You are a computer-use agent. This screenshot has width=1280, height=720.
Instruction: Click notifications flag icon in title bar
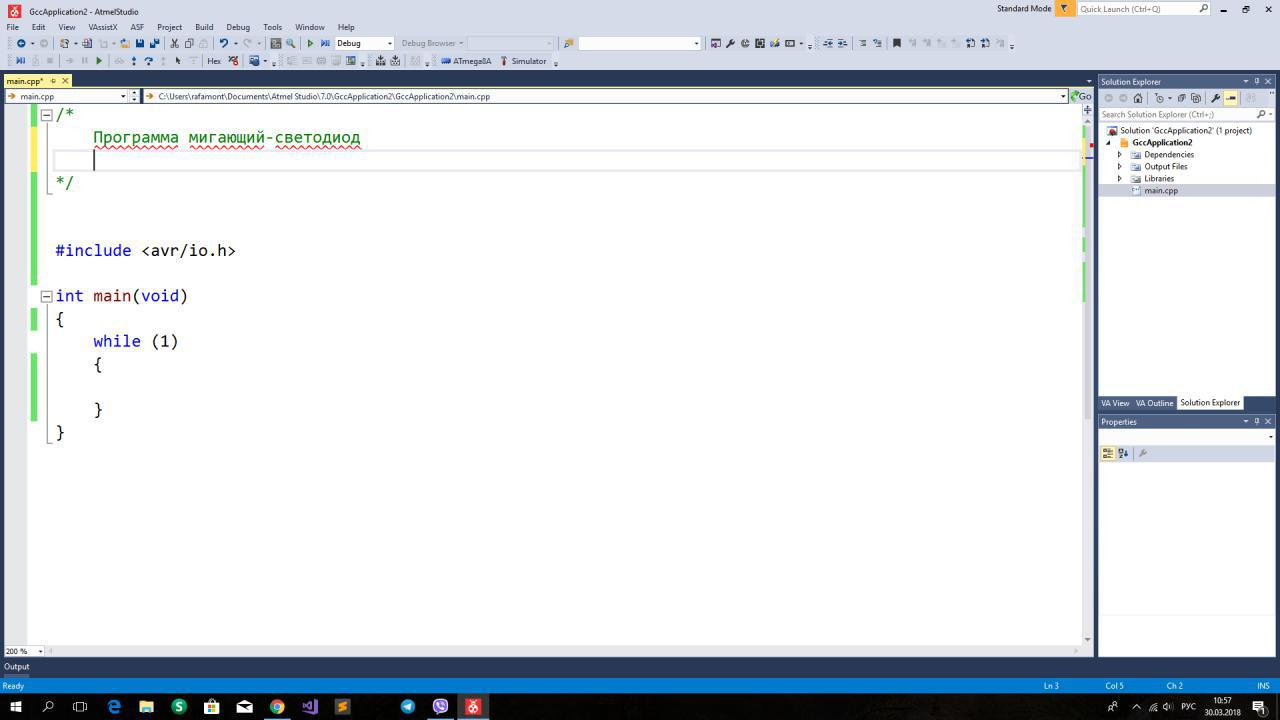point(1064,8)
